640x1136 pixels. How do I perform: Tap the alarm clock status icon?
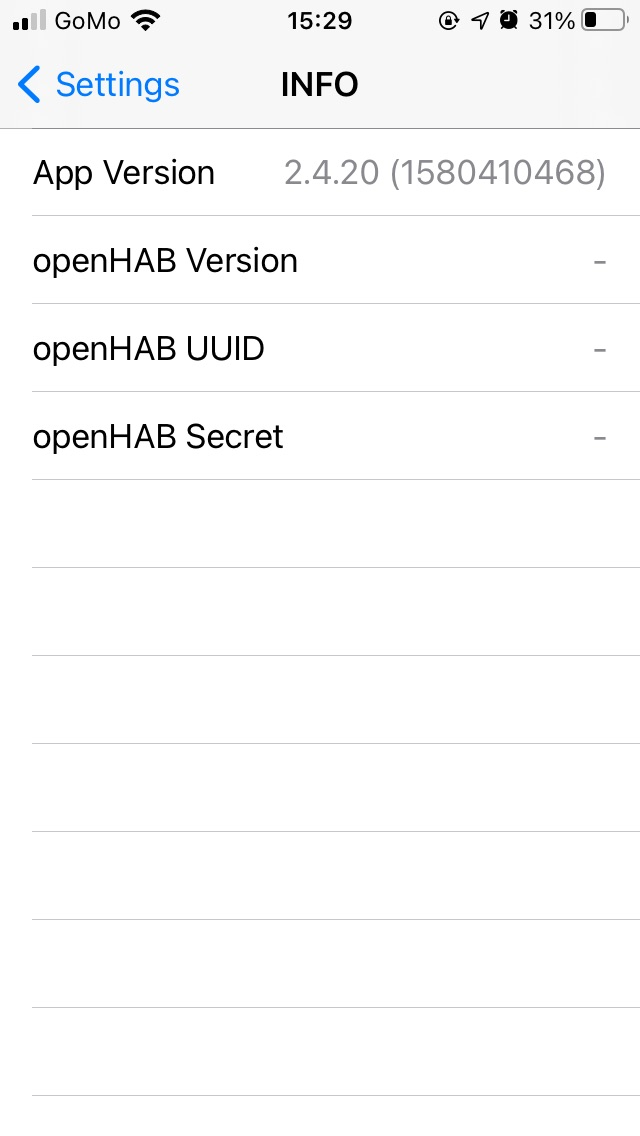(x=509, y=21)
